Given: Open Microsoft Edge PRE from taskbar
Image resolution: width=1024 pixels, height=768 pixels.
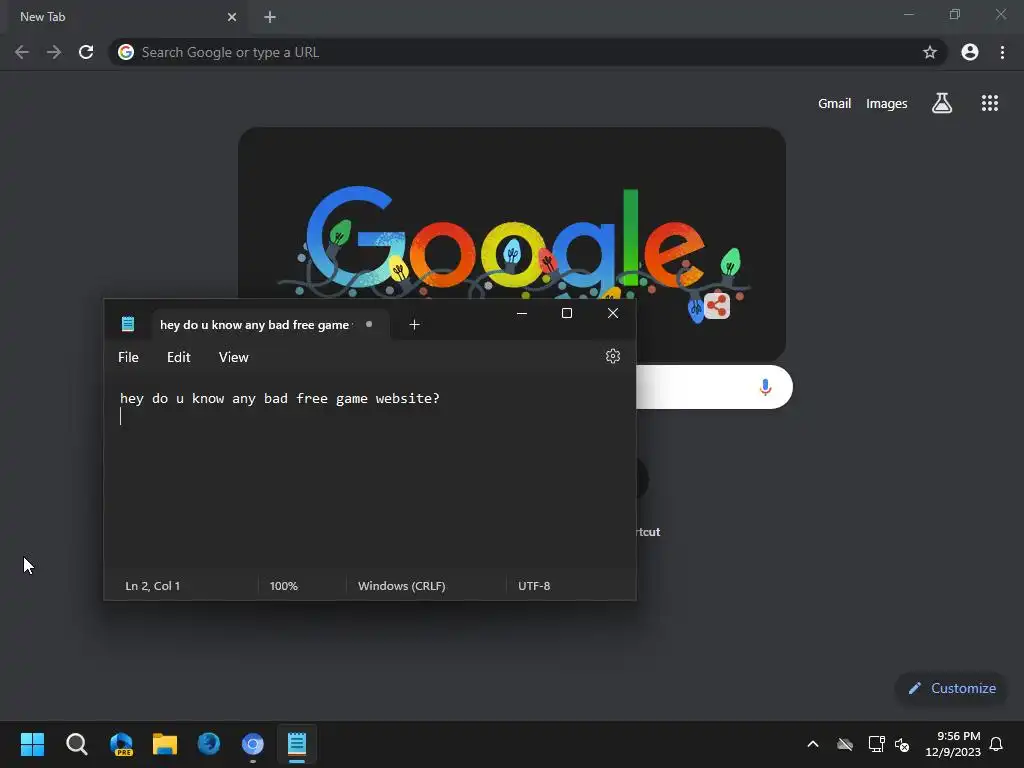Looking at the screenshot, I should click(x=121, y=744).
